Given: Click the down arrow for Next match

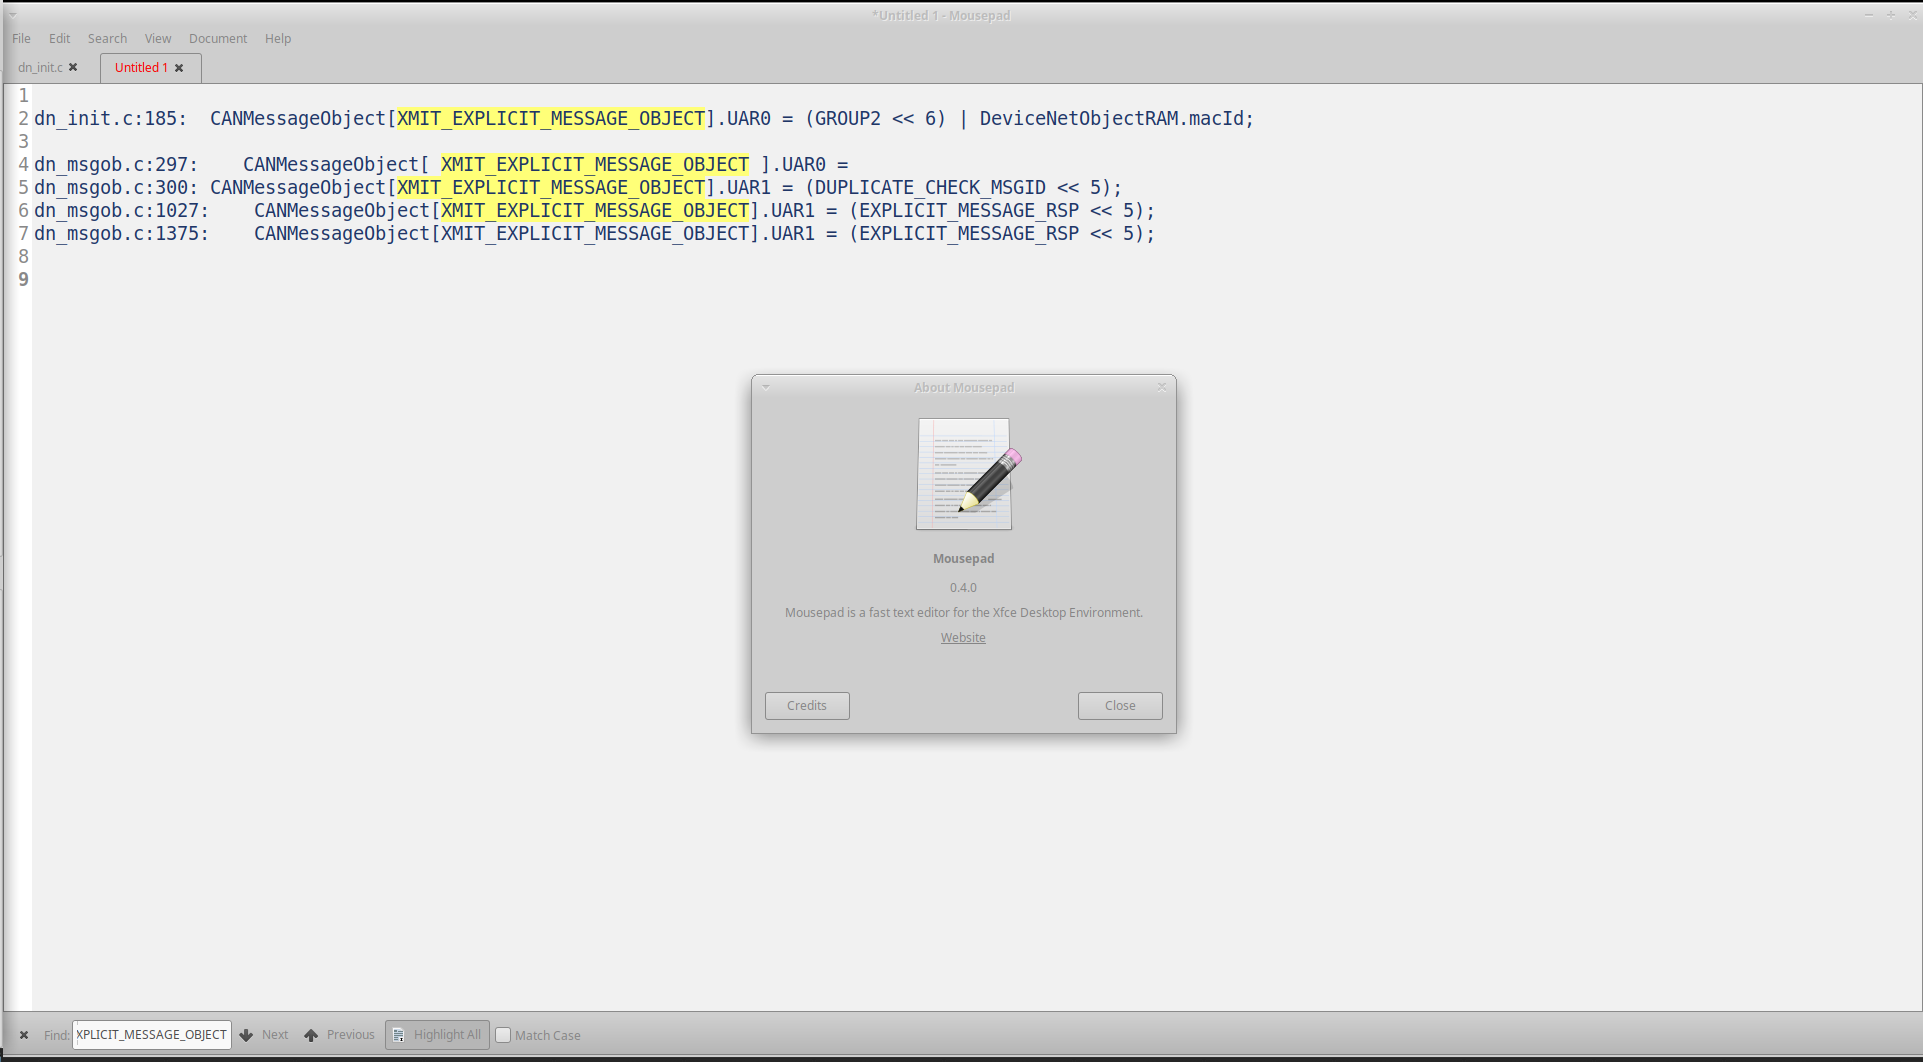Looking at the screenshot, I should pyautogui.click(x=246, y=1035).
